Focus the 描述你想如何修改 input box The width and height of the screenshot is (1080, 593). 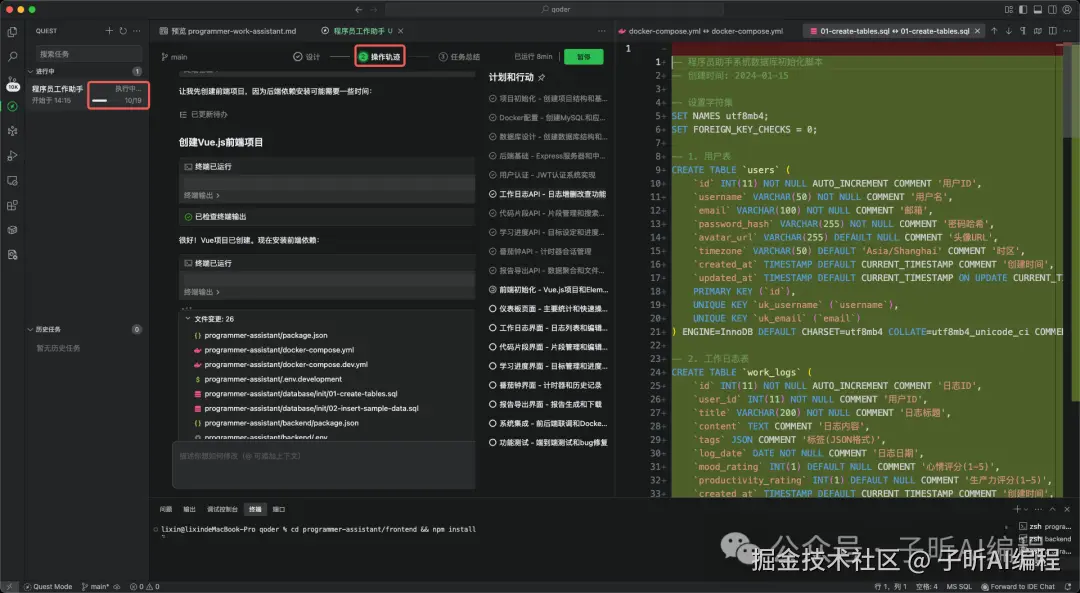pos(324,465)
